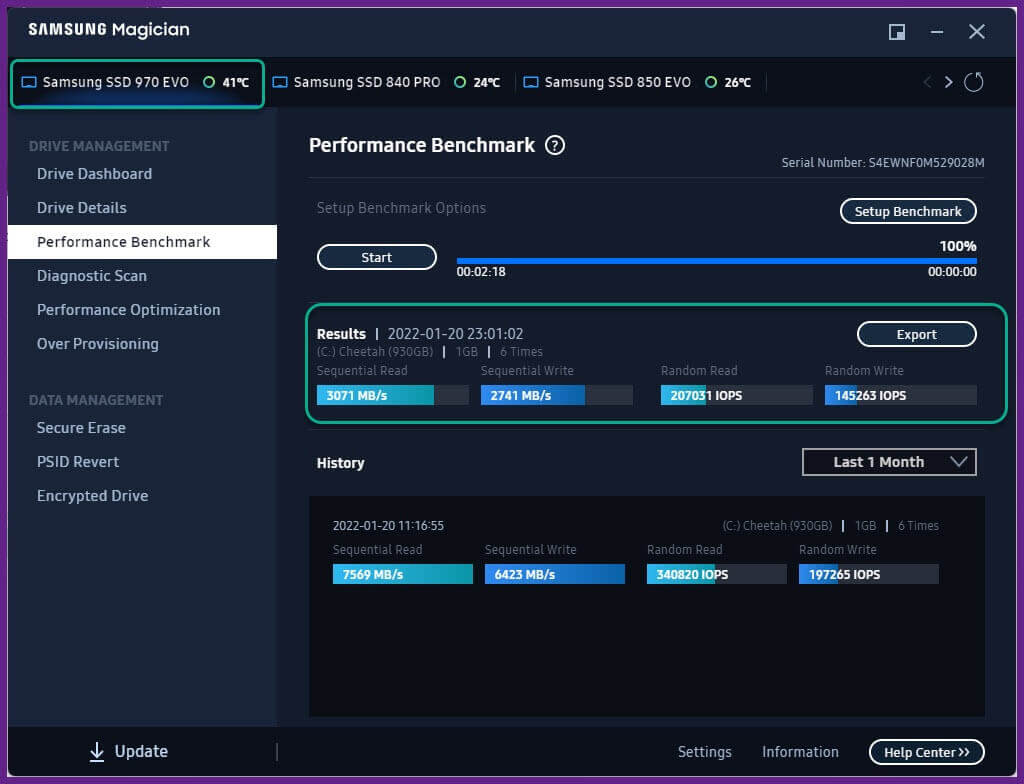Click the drive icon beside Samsung SSD 850 EVO
The image size is (1024, 784).
[x=531, y=82]
